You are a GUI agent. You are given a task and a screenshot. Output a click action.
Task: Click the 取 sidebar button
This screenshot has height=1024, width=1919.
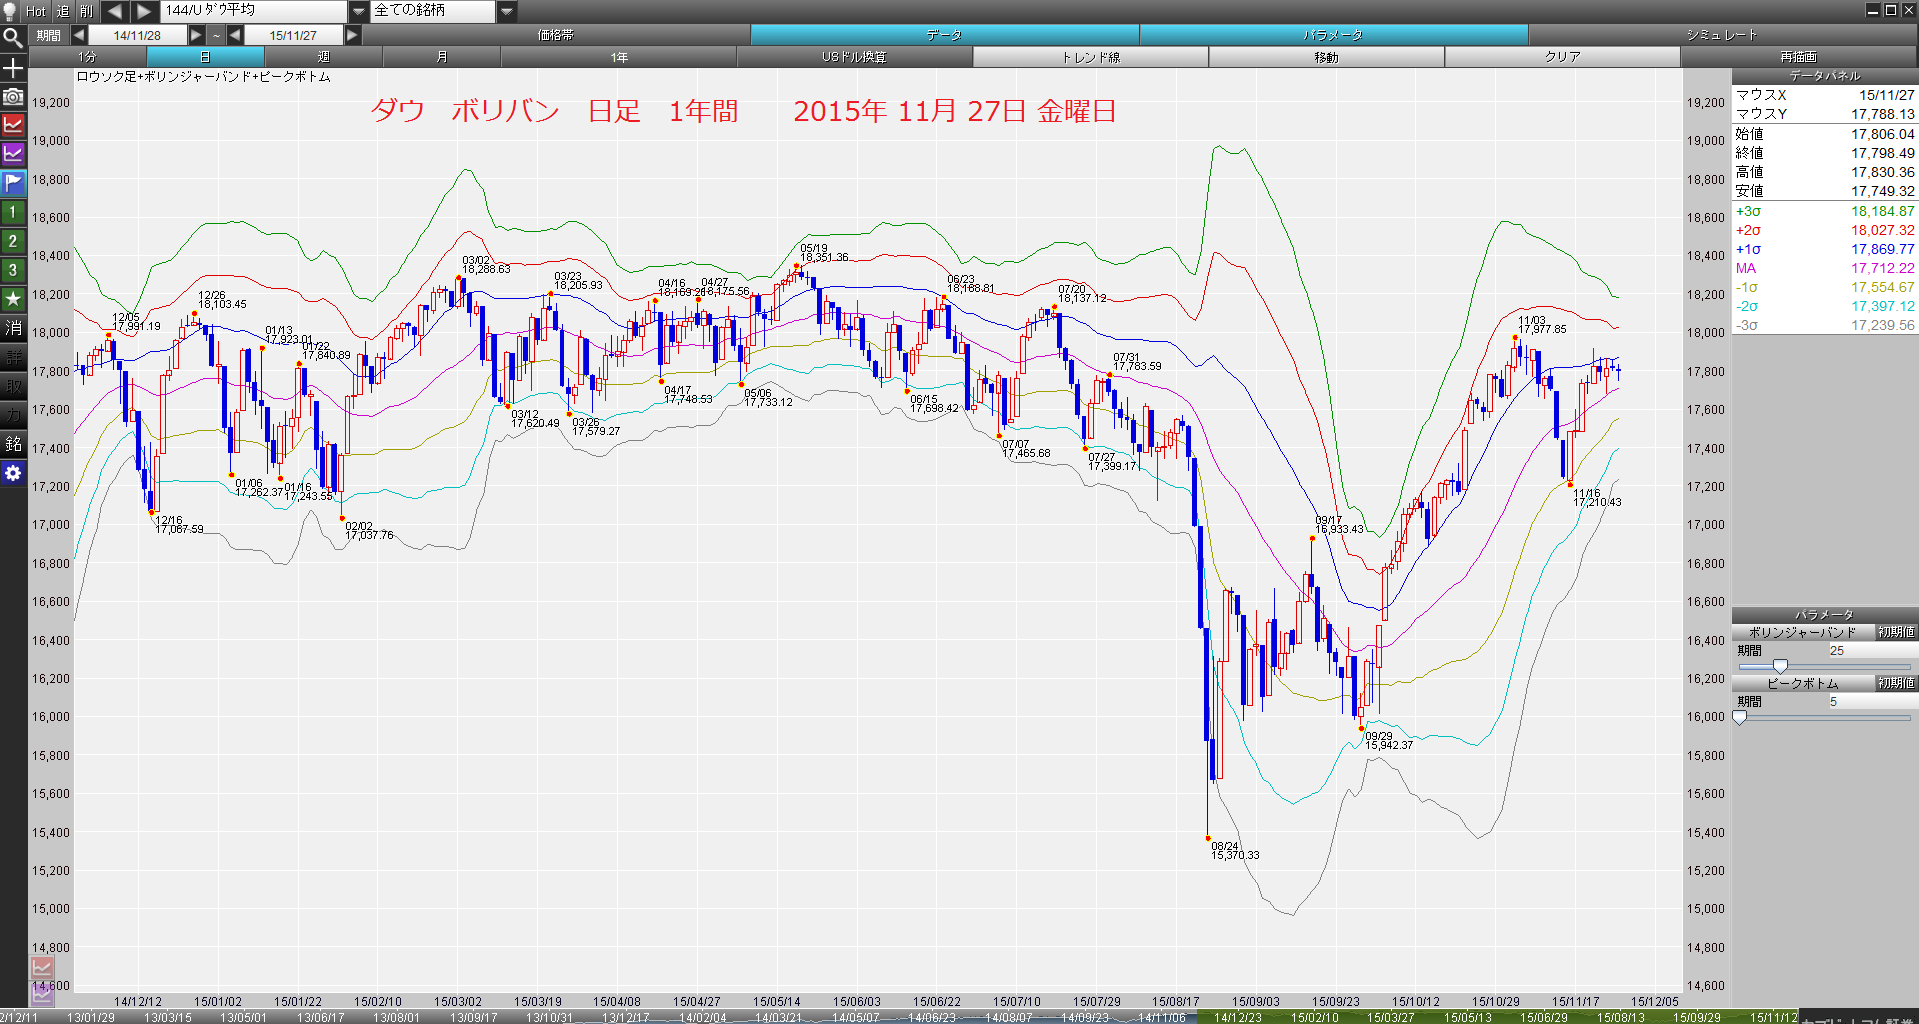[13, 386]
